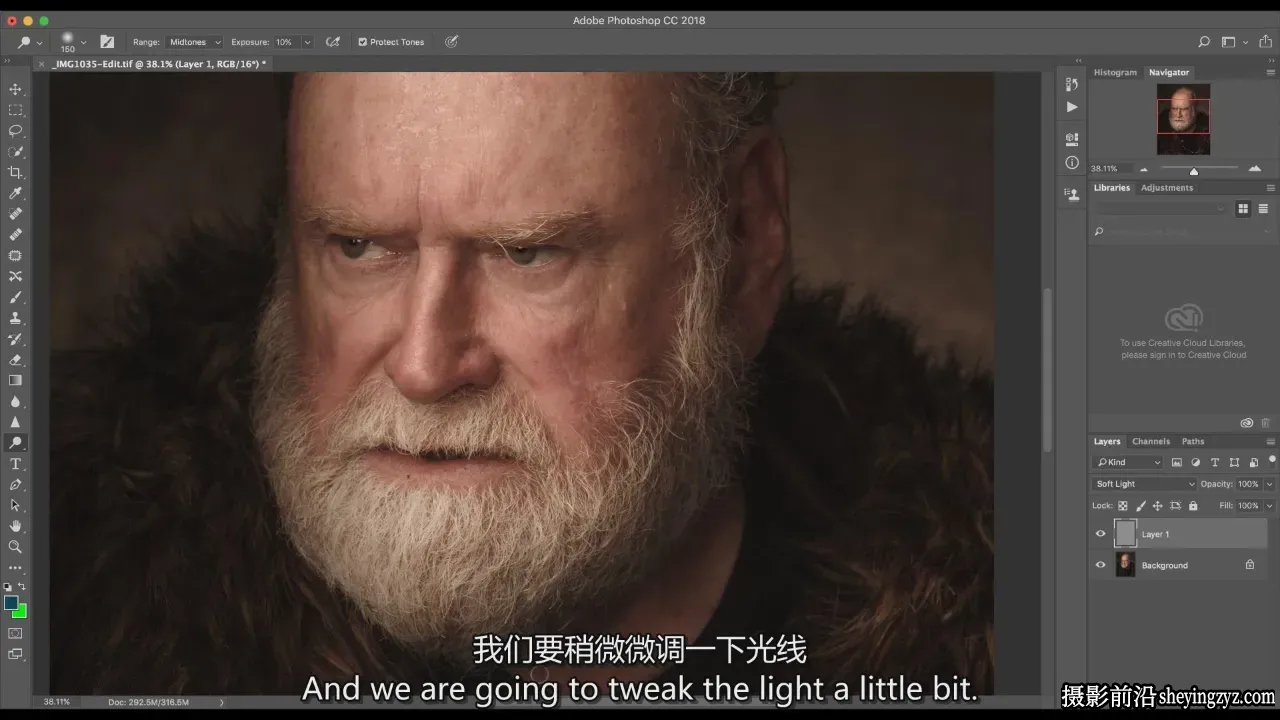Open the brush preset picker dropdown

(83, 42)
